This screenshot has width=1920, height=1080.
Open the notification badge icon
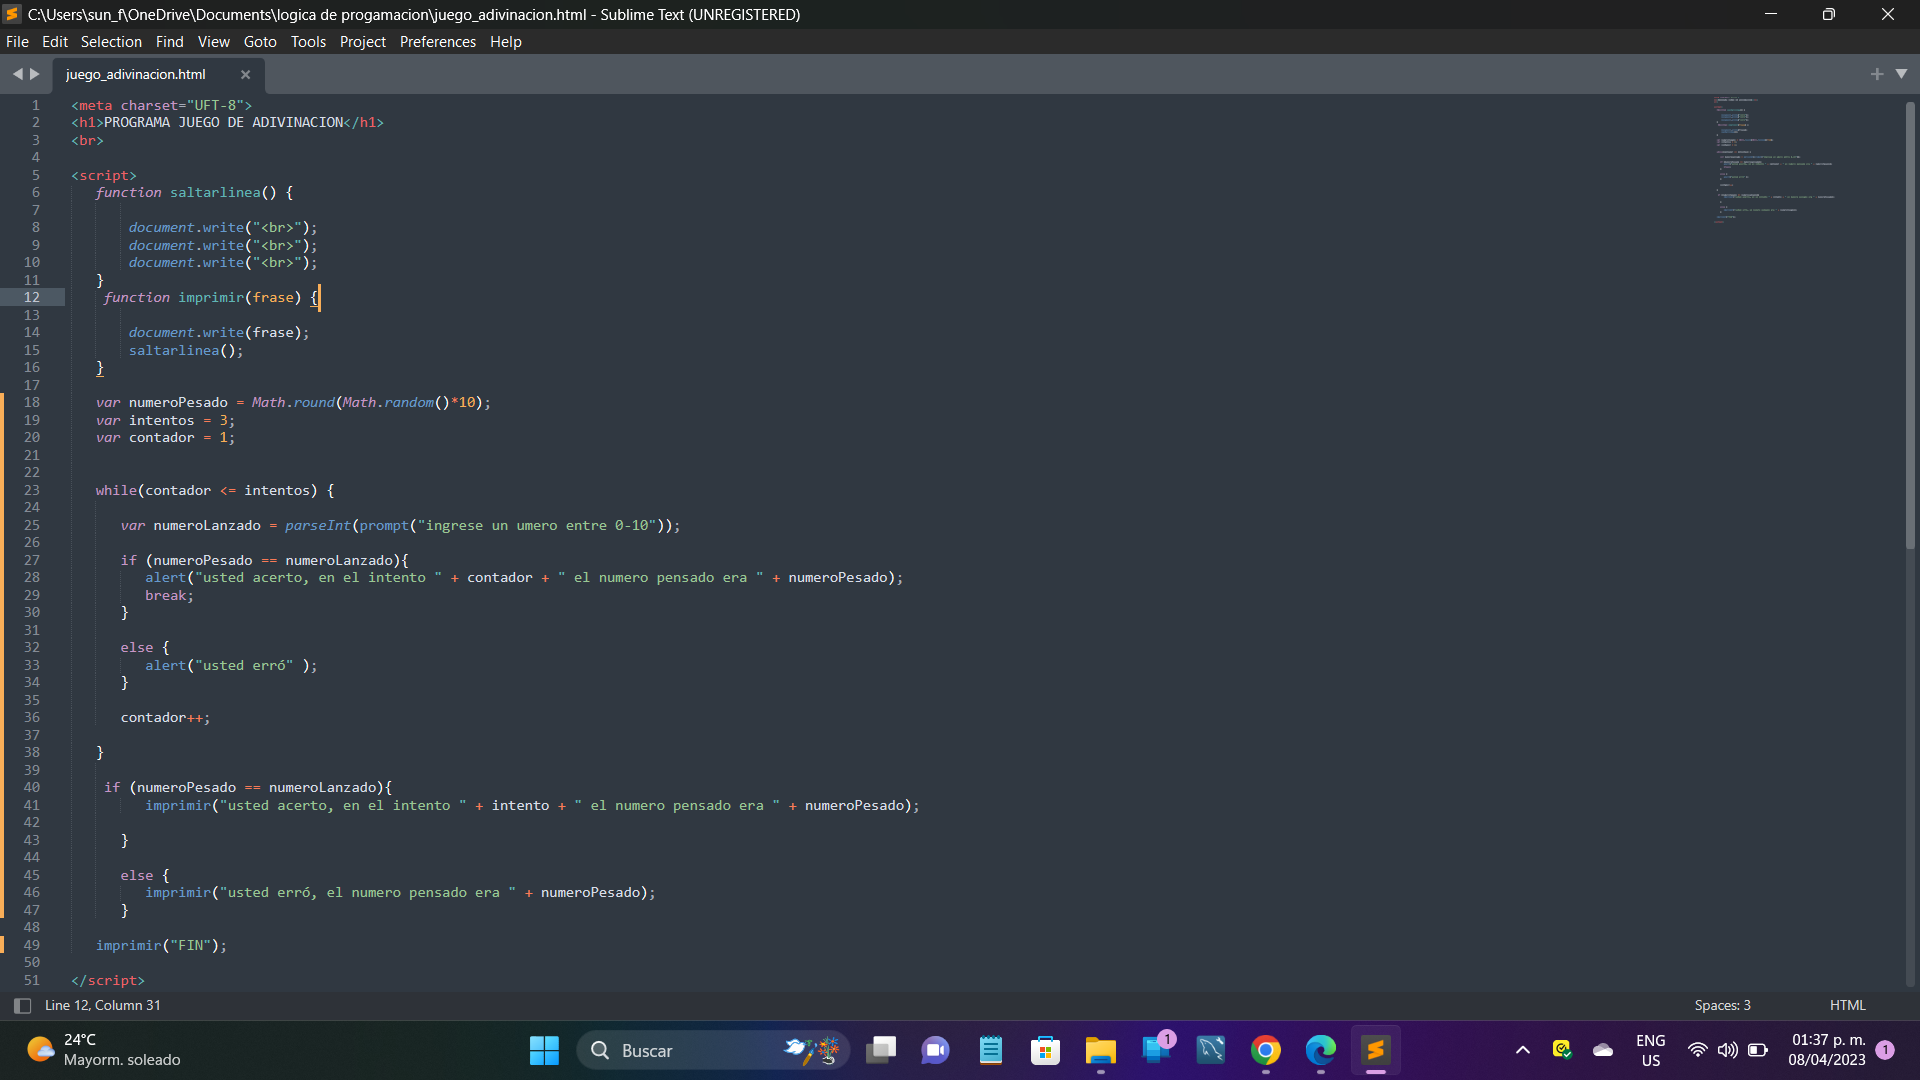click(x=1885, y=1050)
